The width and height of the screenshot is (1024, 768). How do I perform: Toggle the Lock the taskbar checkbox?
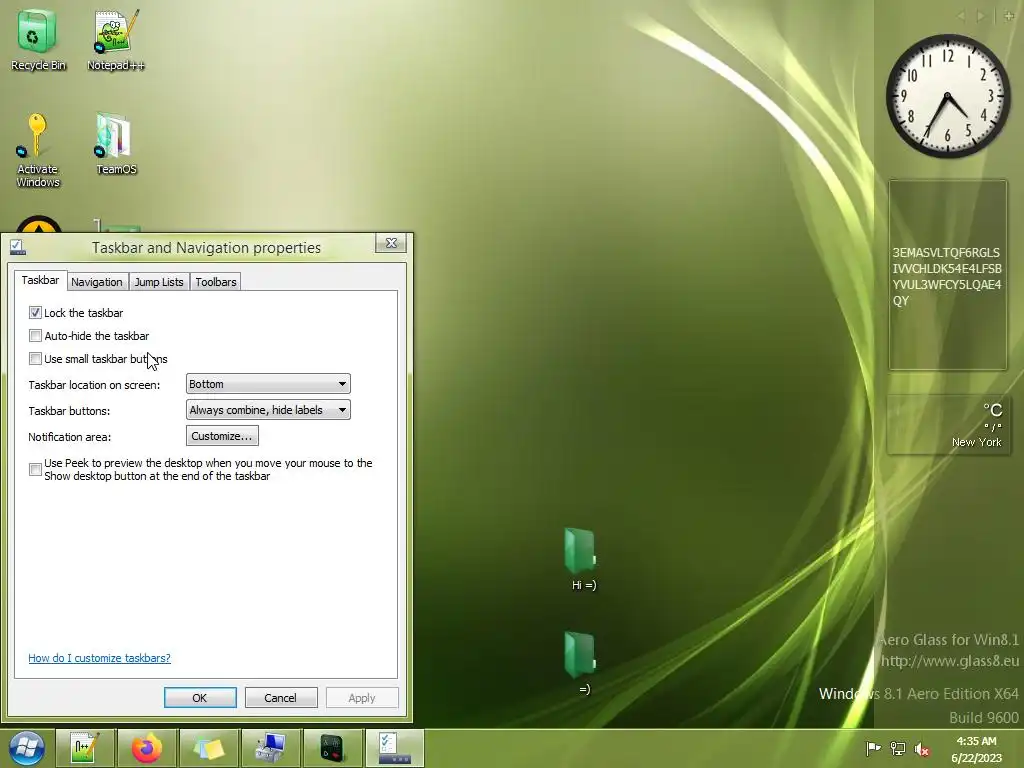coord(35,313)
